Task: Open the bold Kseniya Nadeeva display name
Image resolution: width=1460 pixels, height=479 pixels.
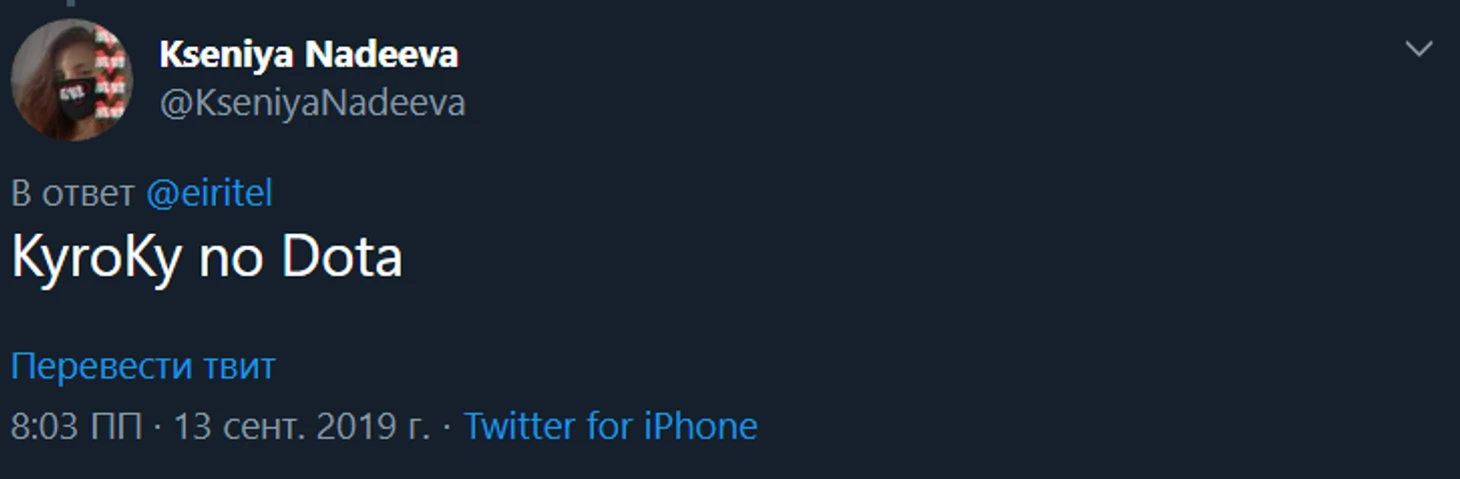Action: click(308, 55)
